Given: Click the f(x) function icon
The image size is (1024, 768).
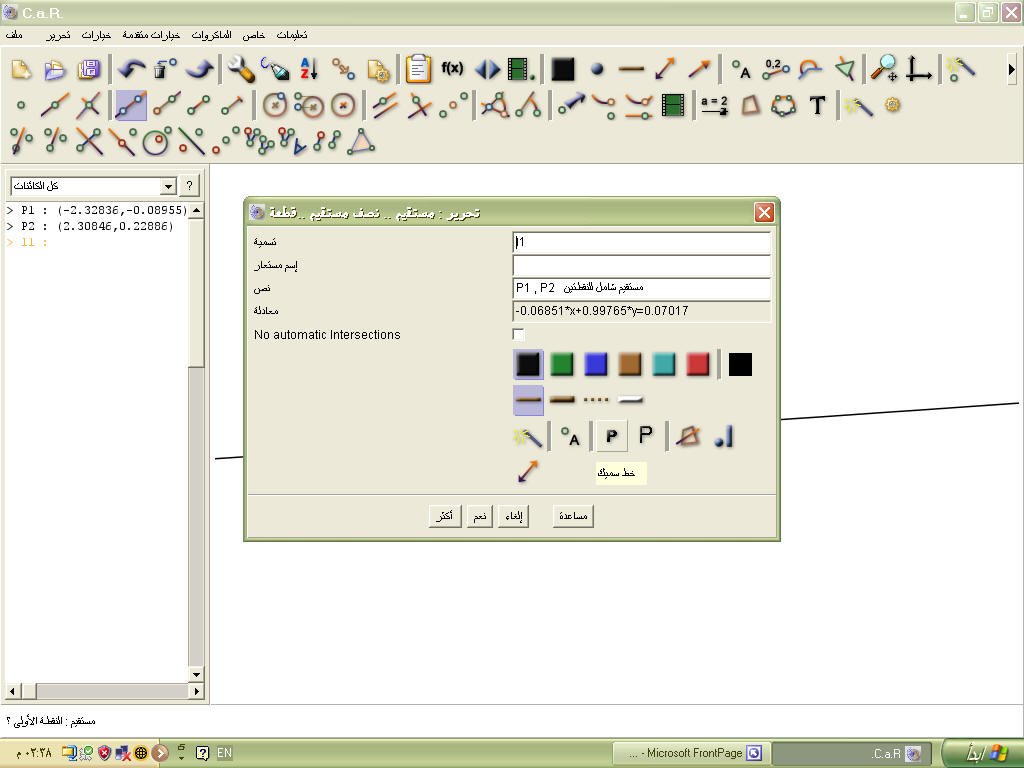Looking at the screenshot, I should [x=452, y=68].
